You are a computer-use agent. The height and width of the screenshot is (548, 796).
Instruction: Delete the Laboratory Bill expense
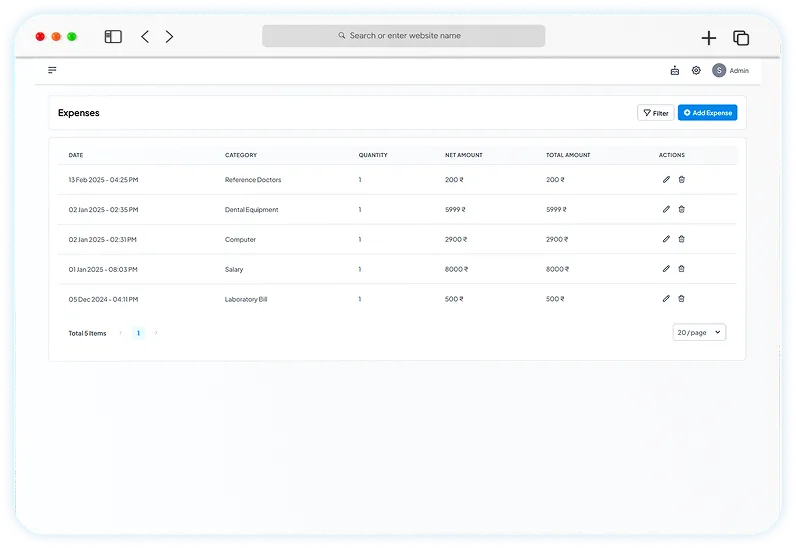681,299
